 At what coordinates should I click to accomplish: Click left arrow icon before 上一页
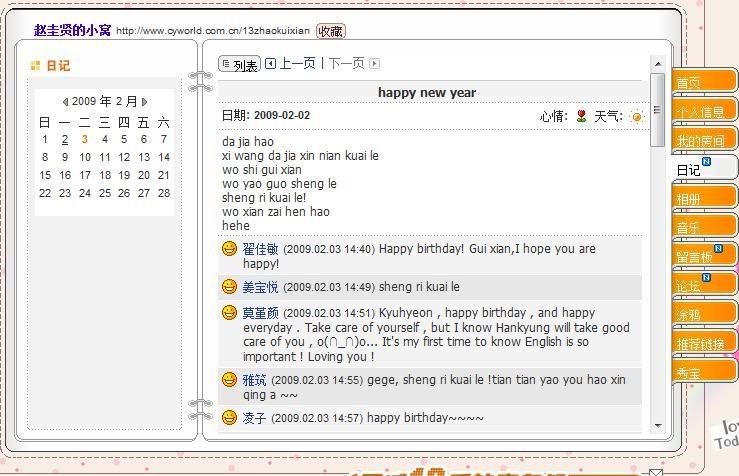click(271, 63)
